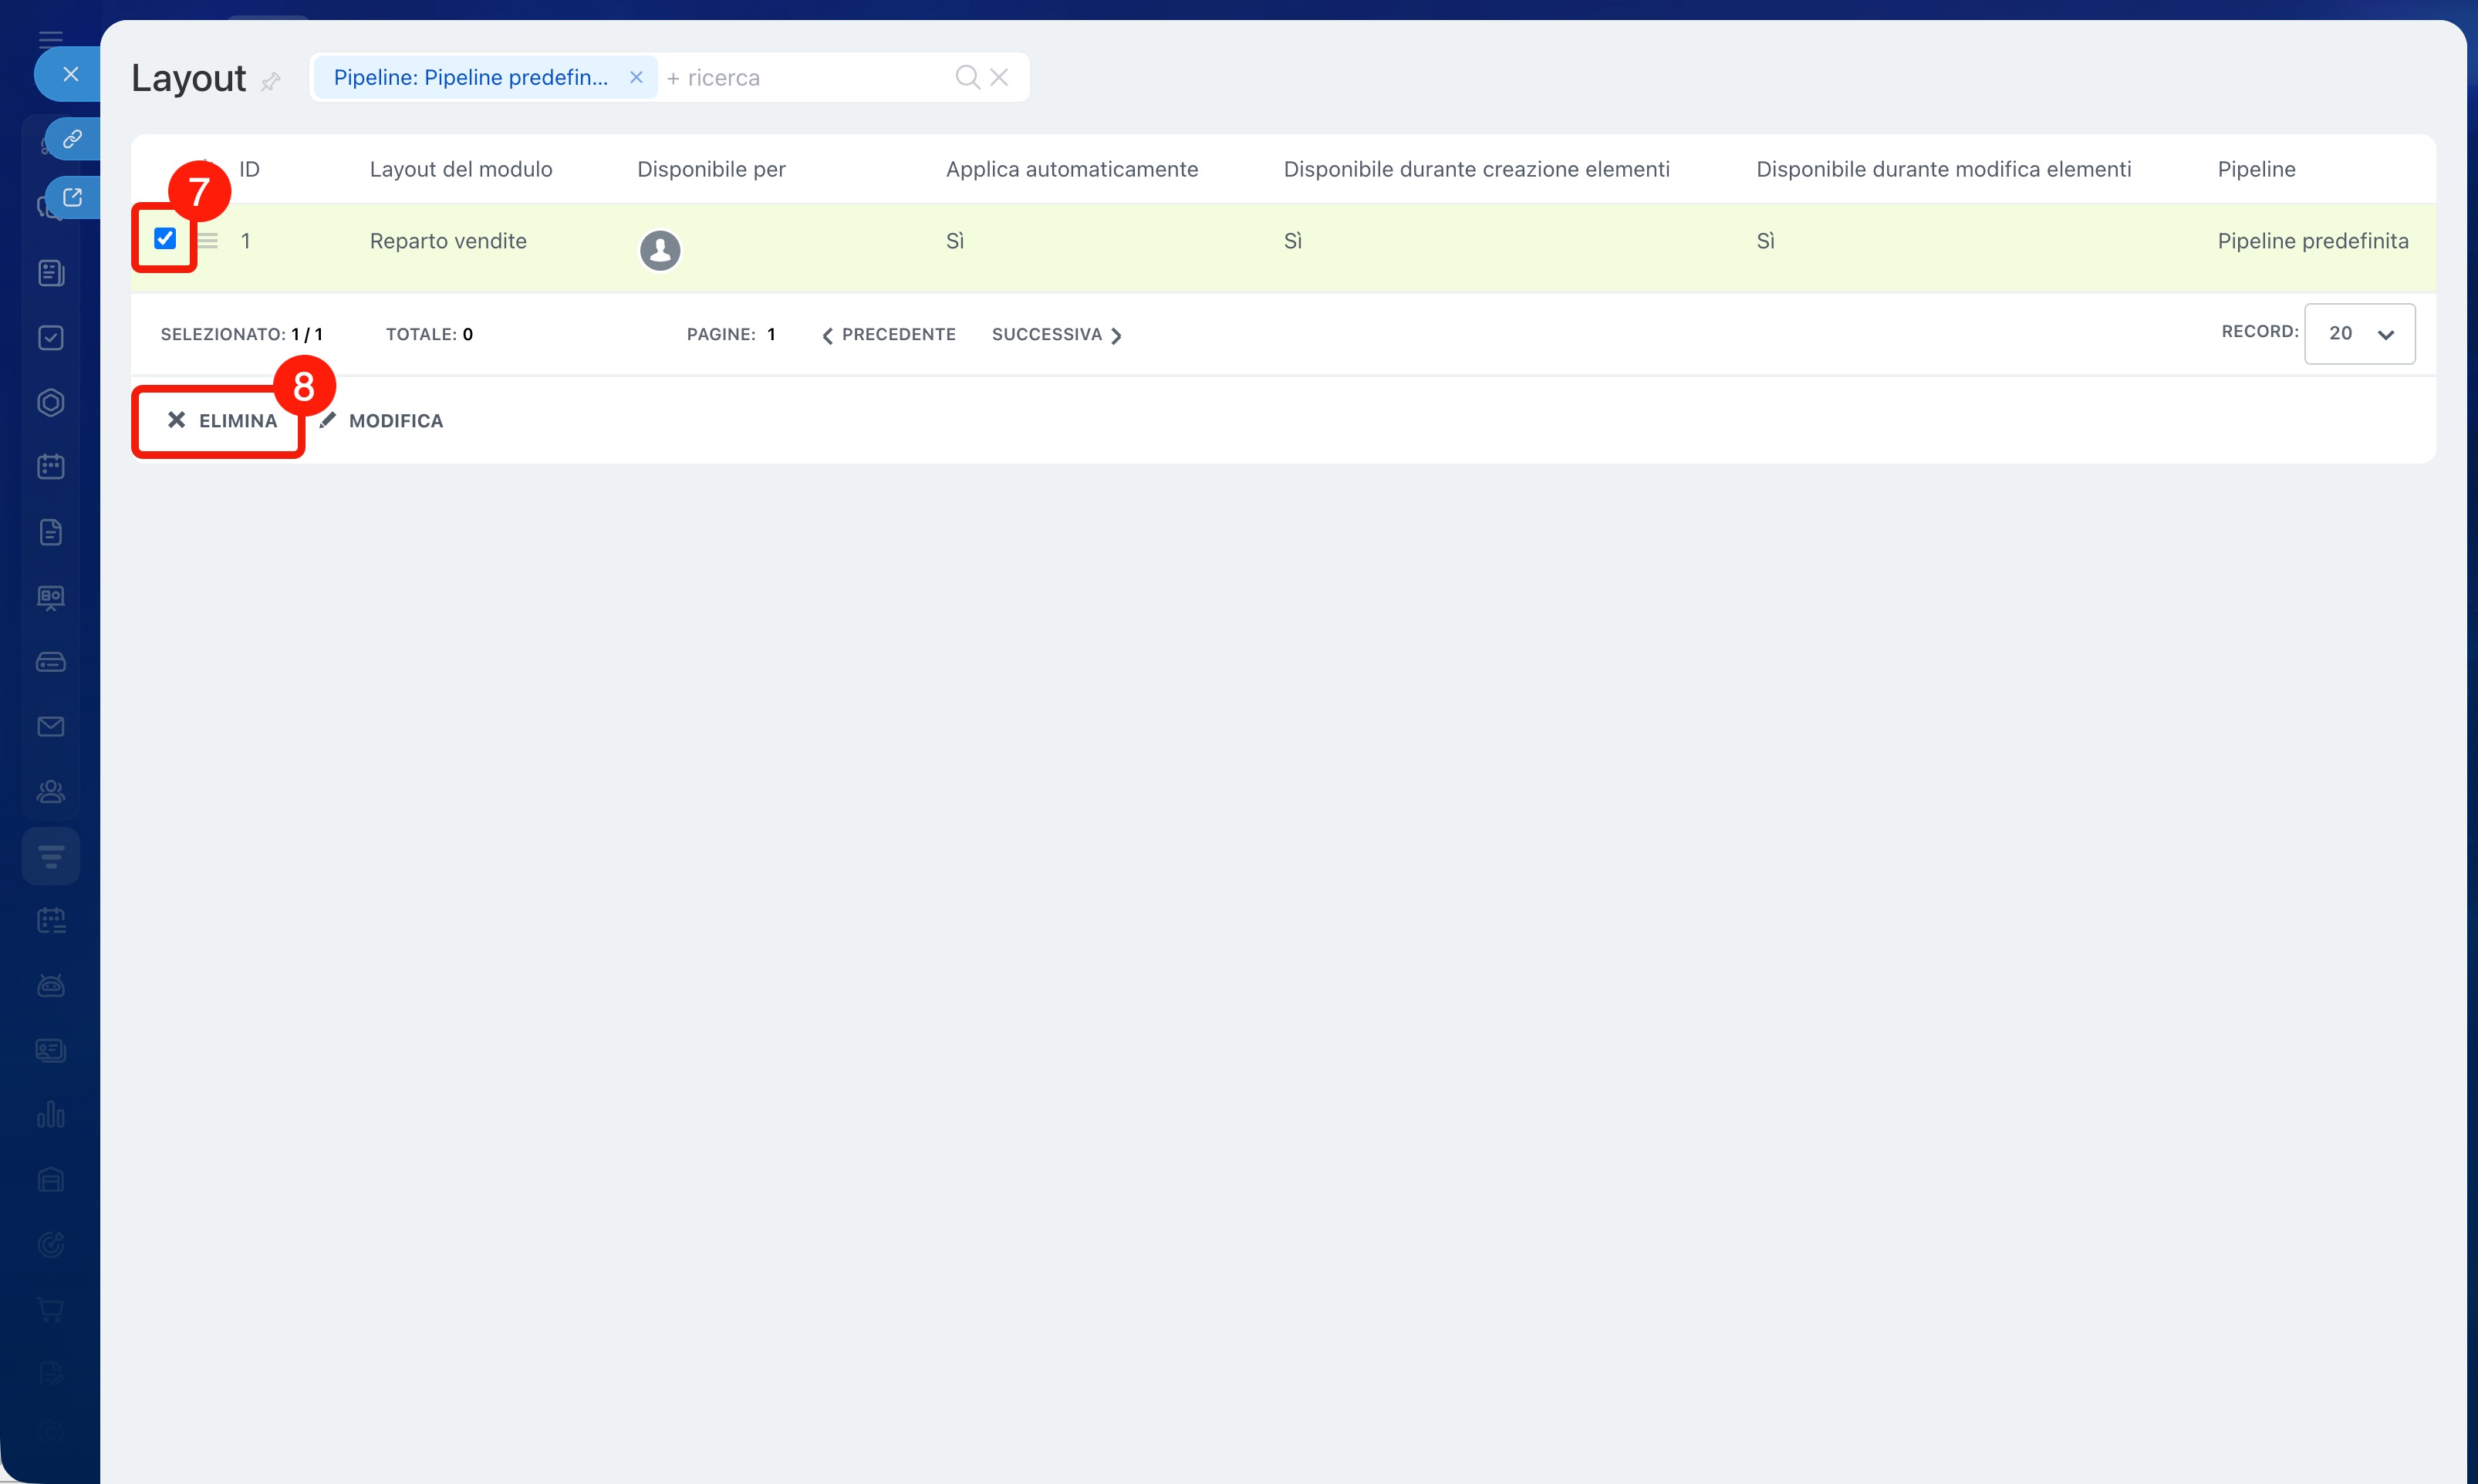Uncheck the Reparto vendite row checkbox
The width and height of the screenshot is (2478, 1484).
[165, 238]
